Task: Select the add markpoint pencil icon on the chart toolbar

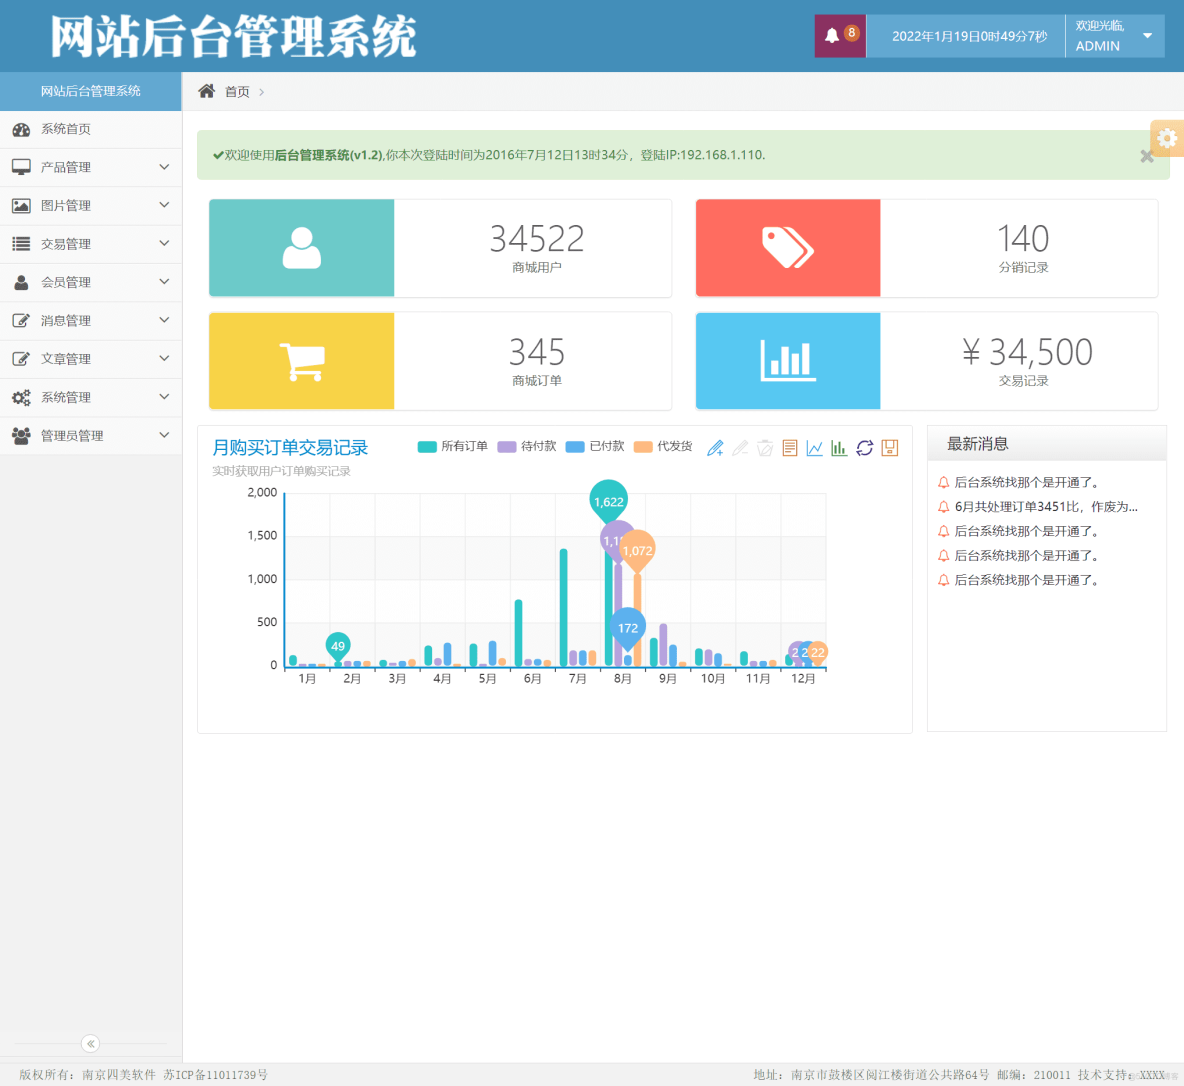Action: (715, 448)
